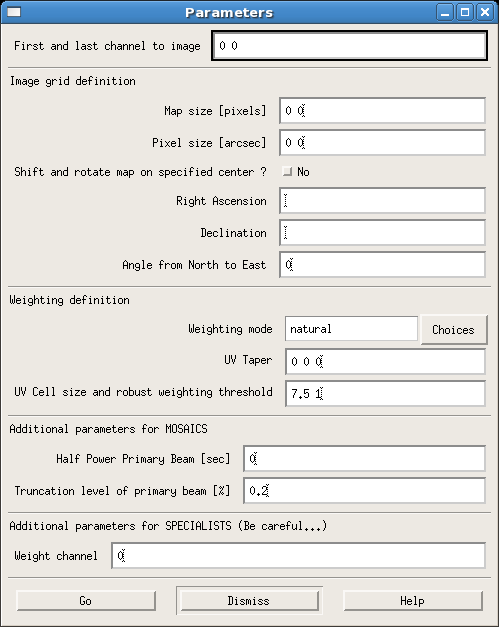The height and width of the screenshot is (627, 499).
Task: Focus the first and last channel field
Action: (349, 46)
